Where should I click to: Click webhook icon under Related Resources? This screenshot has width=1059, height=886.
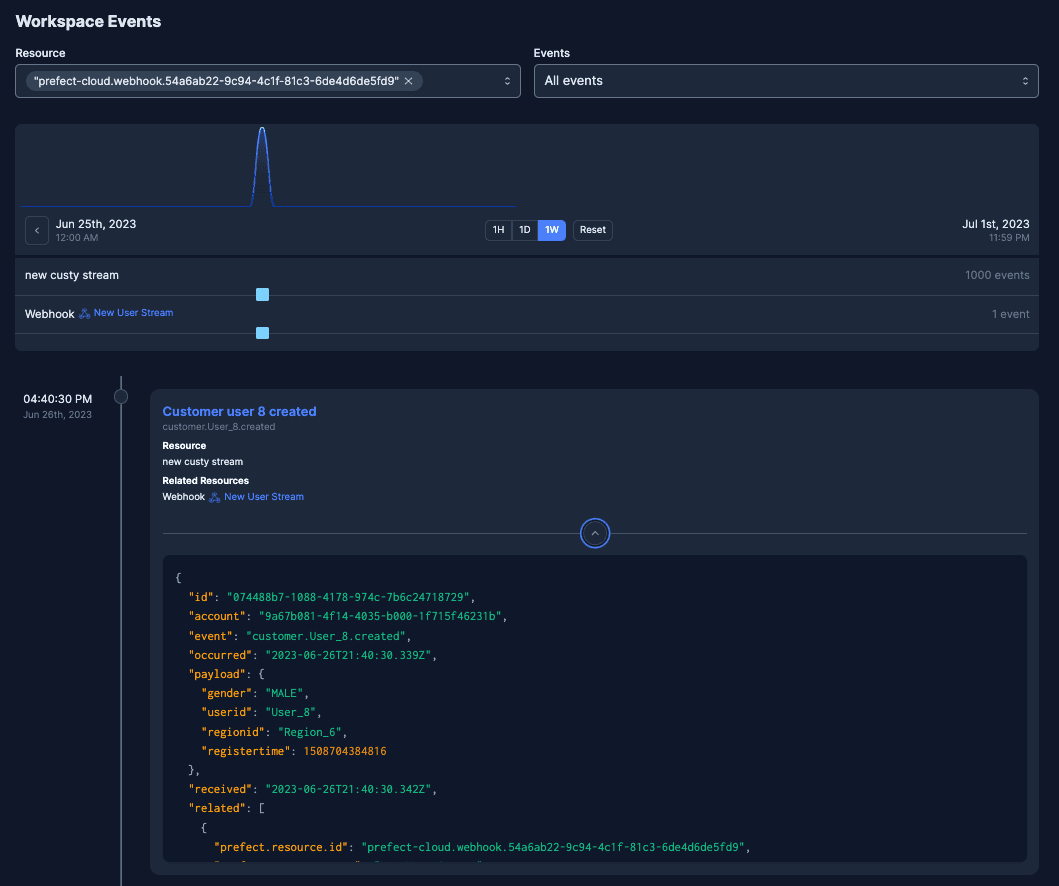pyautogui.click(x=215, y=497)
